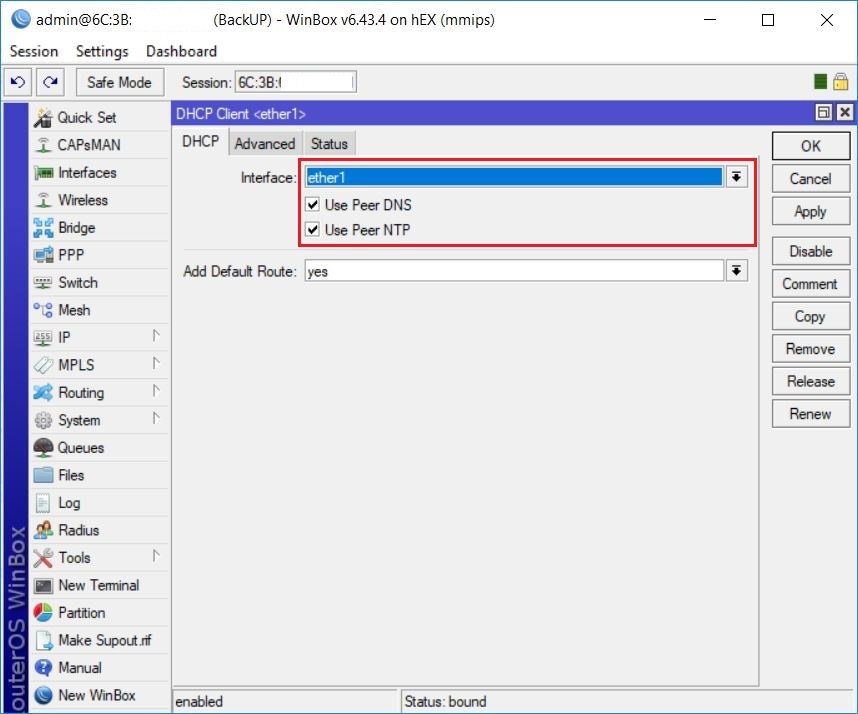This screenshot has height=714, width=858.
Task: Open the Interfaces list icon
Action: pyautogui.click(x=43, y=173)
